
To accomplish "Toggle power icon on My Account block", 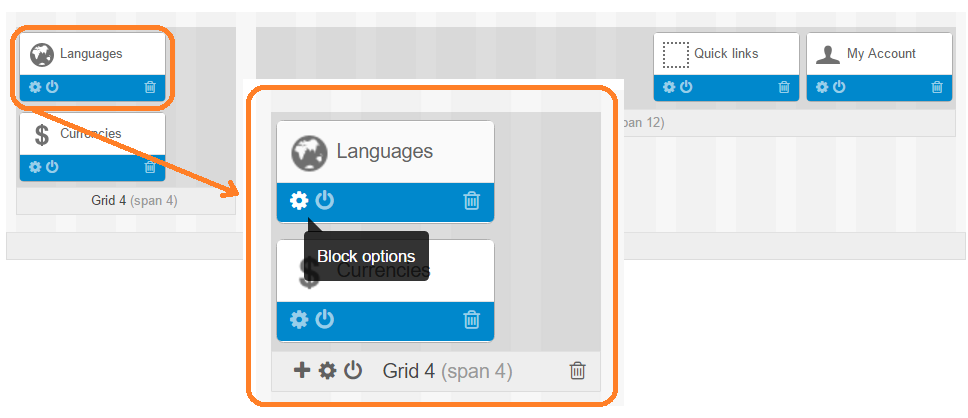I will [x=839, y=87].
